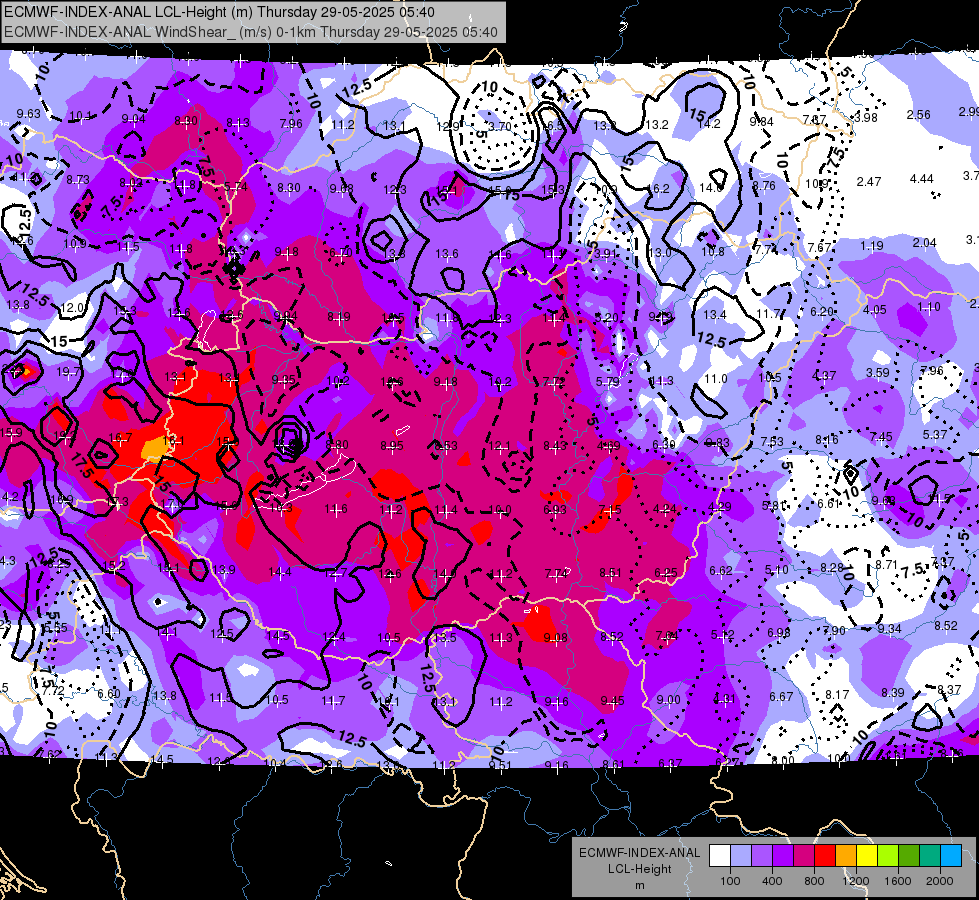This screenshot has height=900, width=979.
Task: Click the 12.0 grid value on the map
Action: 72,308
